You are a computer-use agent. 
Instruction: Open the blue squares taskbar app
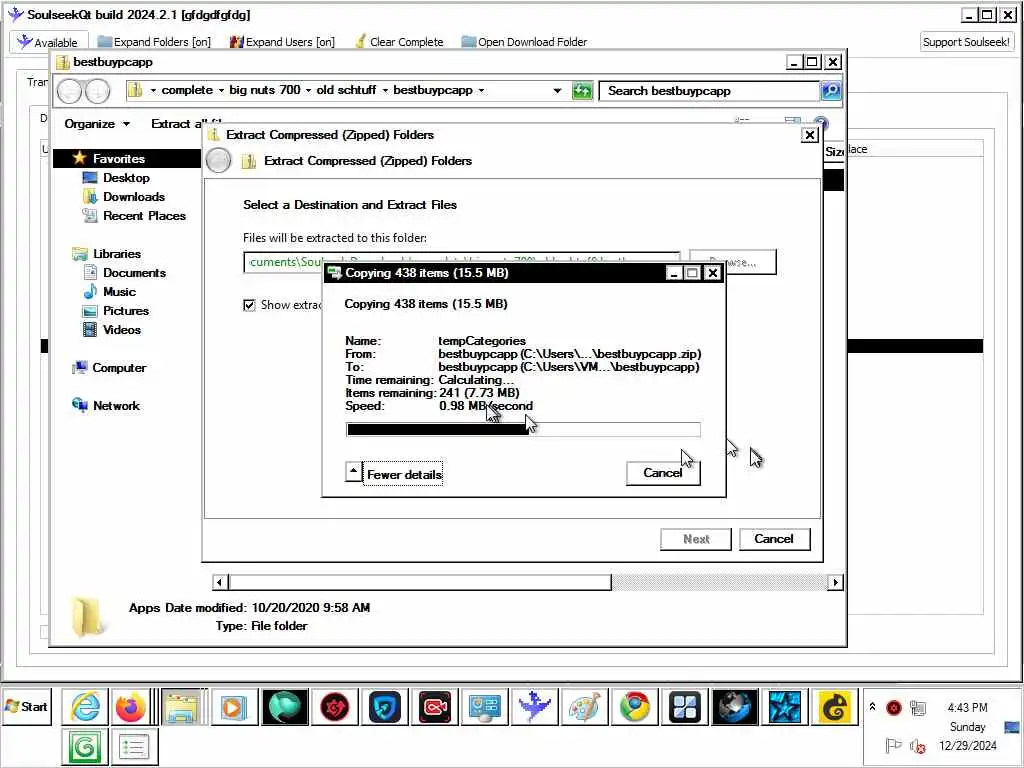pos(684,707)
